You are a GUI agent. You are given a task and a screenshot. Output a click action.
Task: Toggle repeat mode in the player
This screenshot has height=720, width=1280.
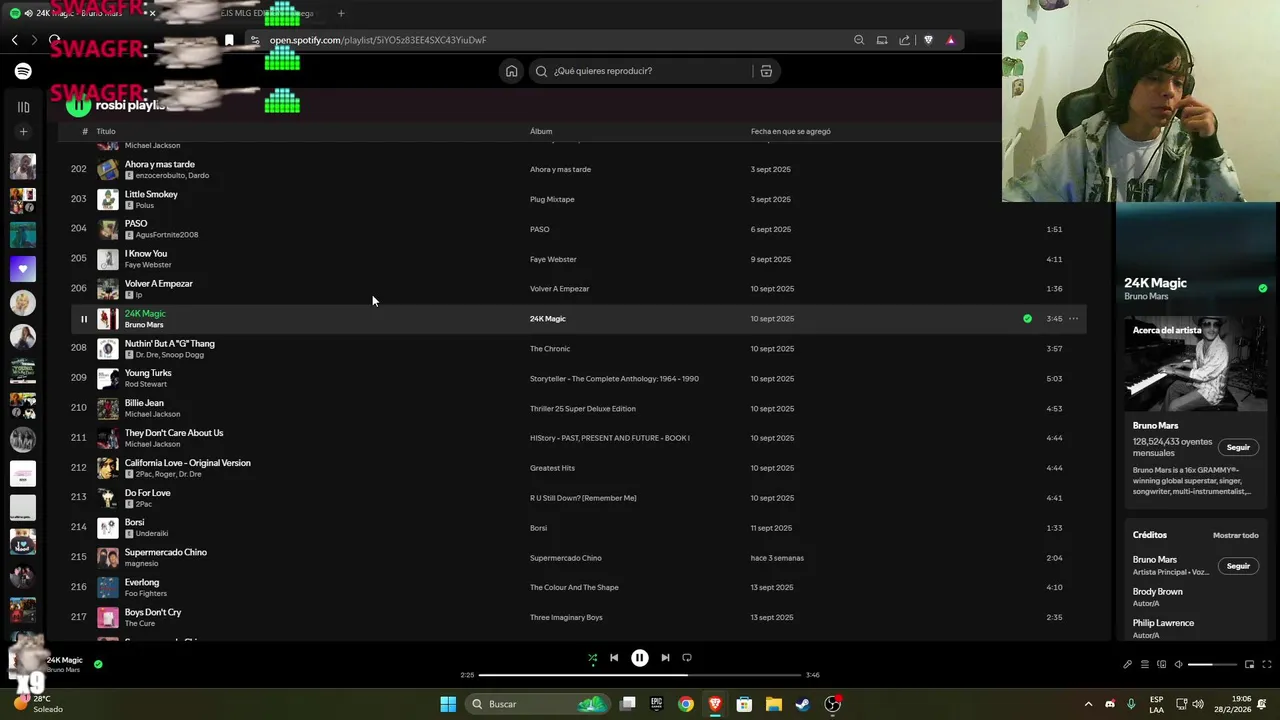687,658
